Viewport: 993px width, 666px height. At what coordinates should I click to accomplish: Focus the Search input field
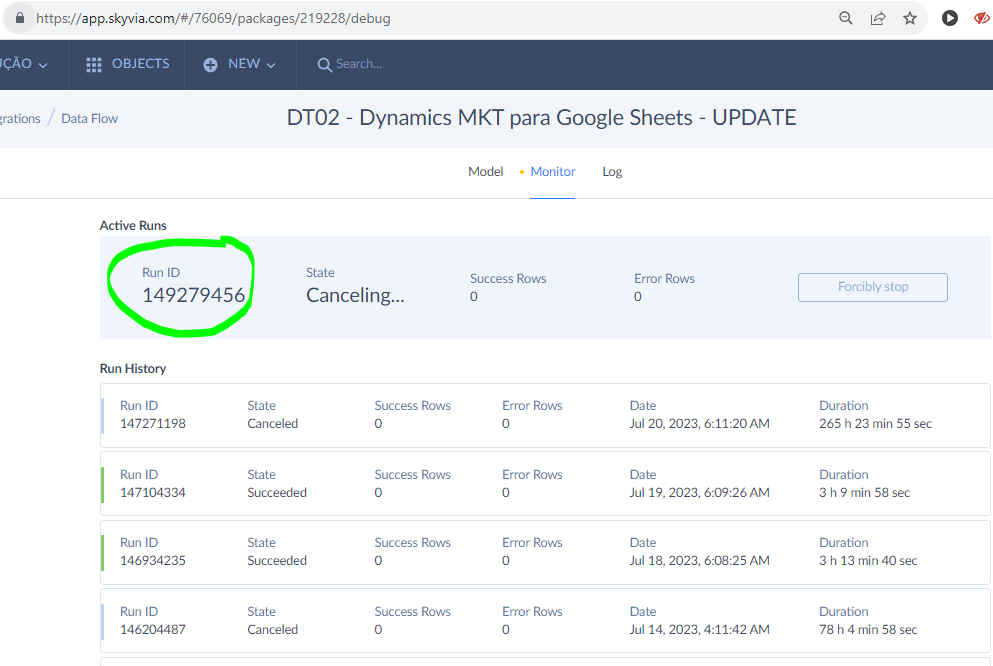point(358,64)
